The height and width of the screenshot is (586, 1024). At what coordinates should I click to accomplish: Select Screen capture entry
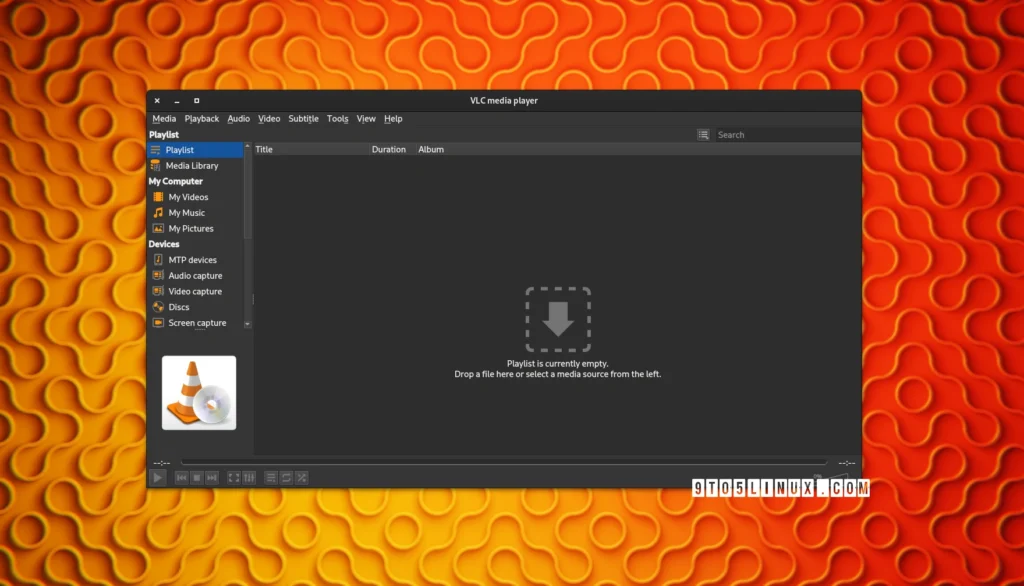pos(195,323)
